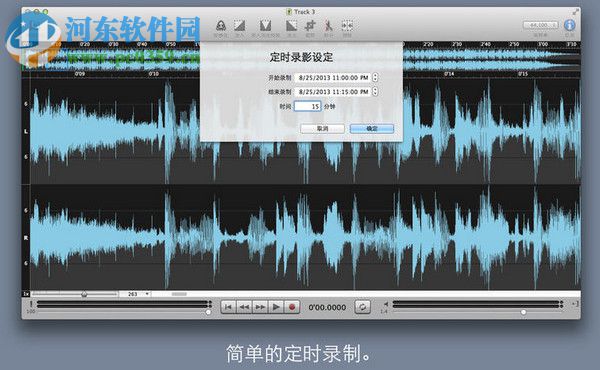The width and height of the screenshot is (600, 370).
Task: Click the zoom slider knob below waveform
Action: click(84, 294)
